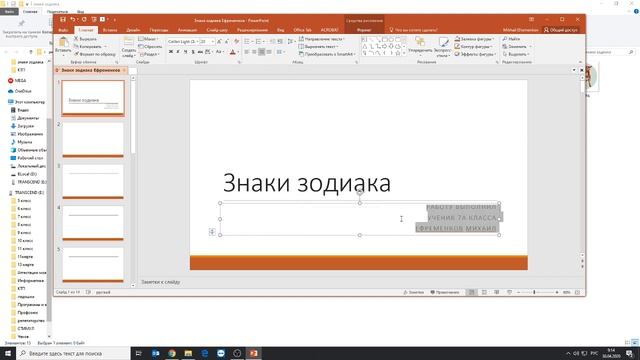The image size is (640, 360).
Task: Toggle bold formatting (Ж)
Action: click(171, 52)
